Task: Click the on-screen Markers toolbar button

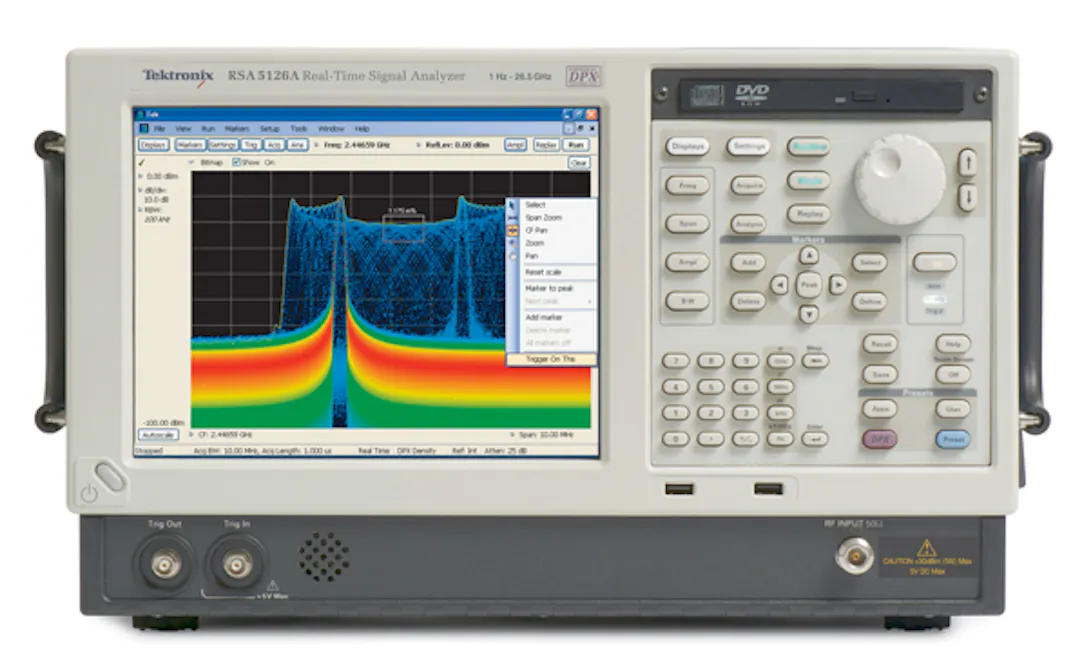Action: [189, 145]
